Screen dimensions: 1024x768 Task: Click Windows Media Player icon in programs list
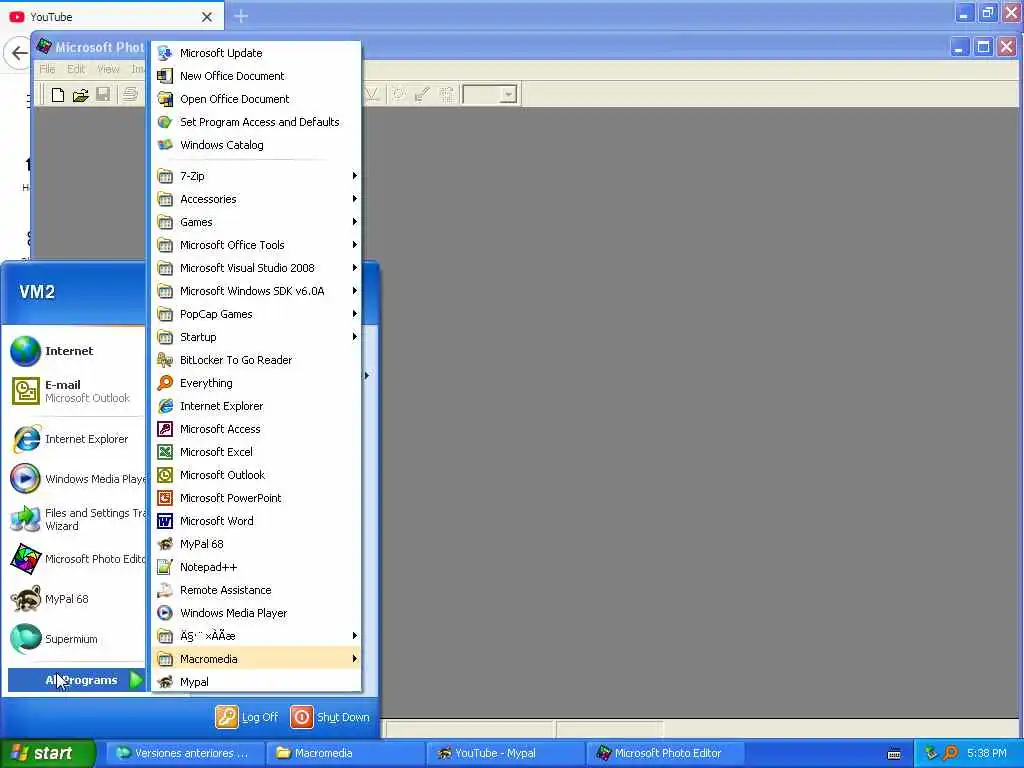pyautogui.click(x=165, y=613)
